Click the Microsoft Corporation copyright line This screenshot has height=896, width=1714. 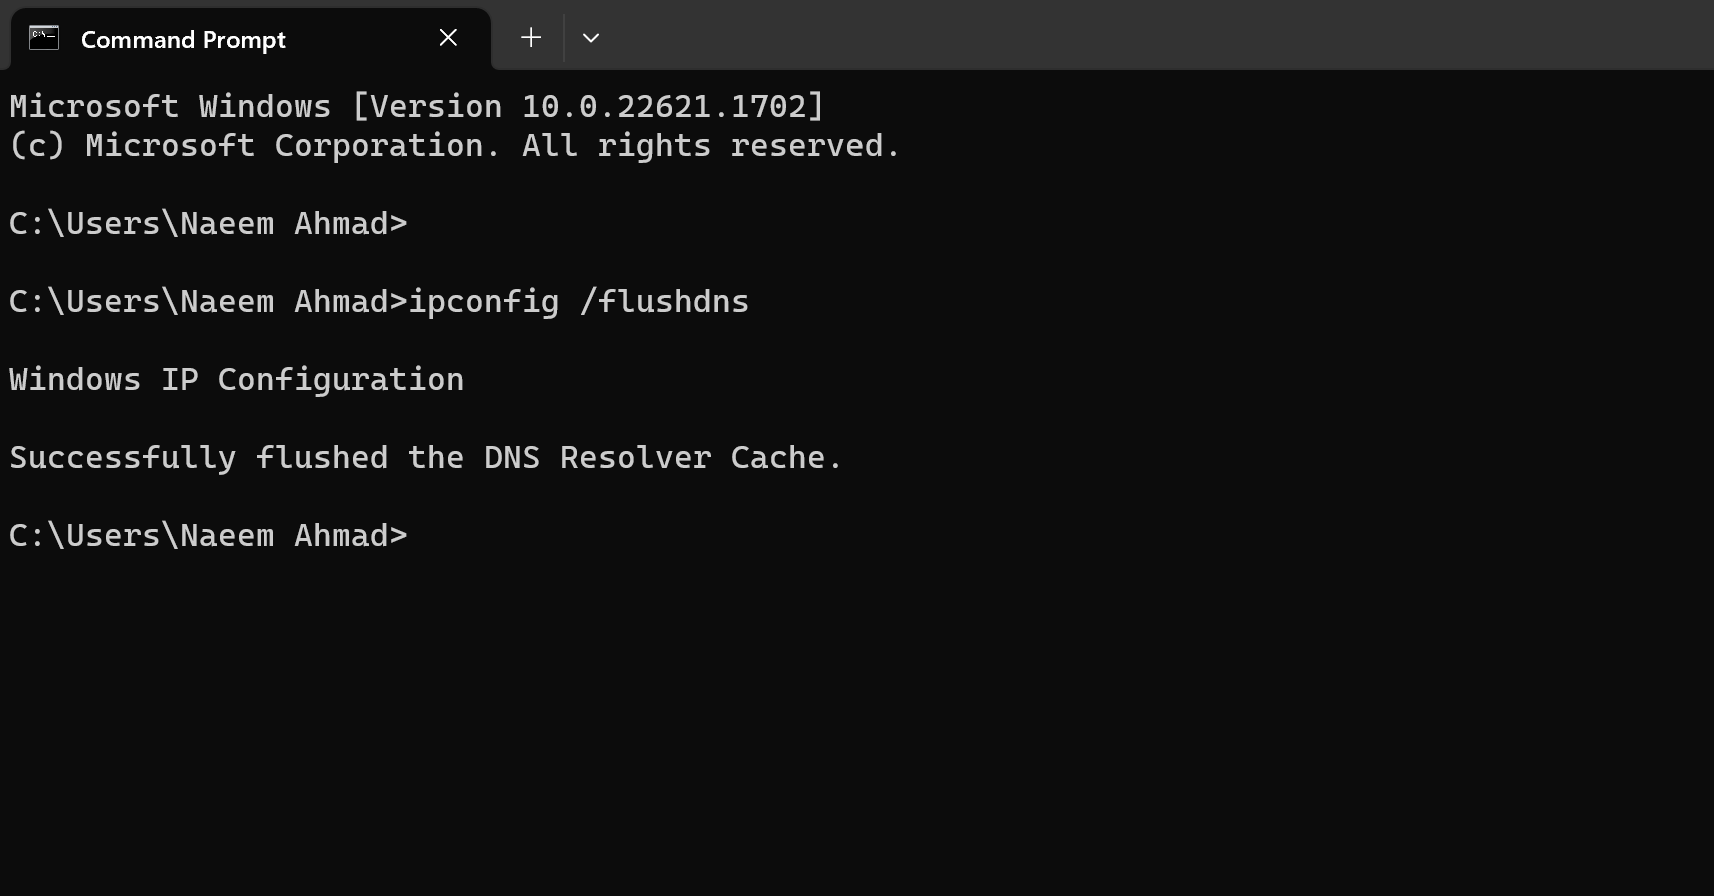tap(454, 146)
